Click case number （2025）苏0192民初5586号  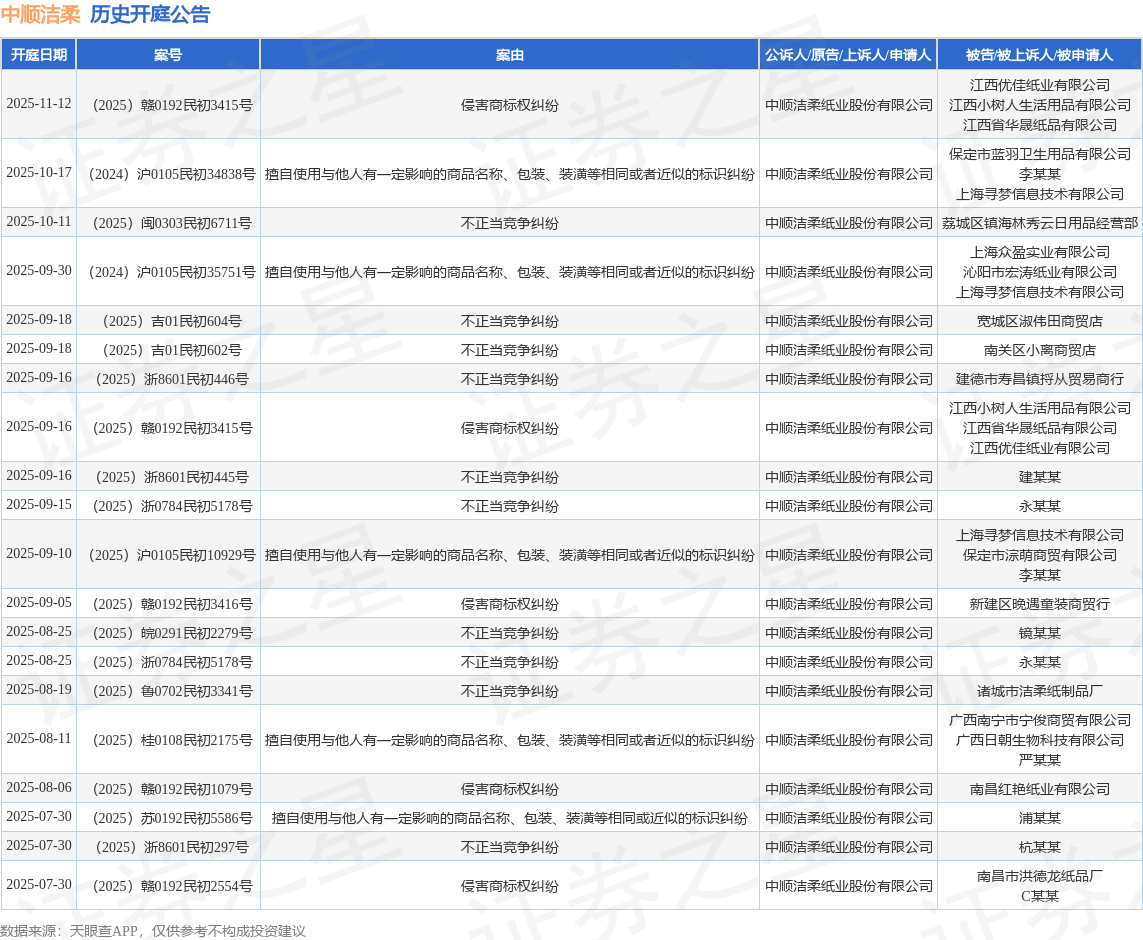pos(168,818)
